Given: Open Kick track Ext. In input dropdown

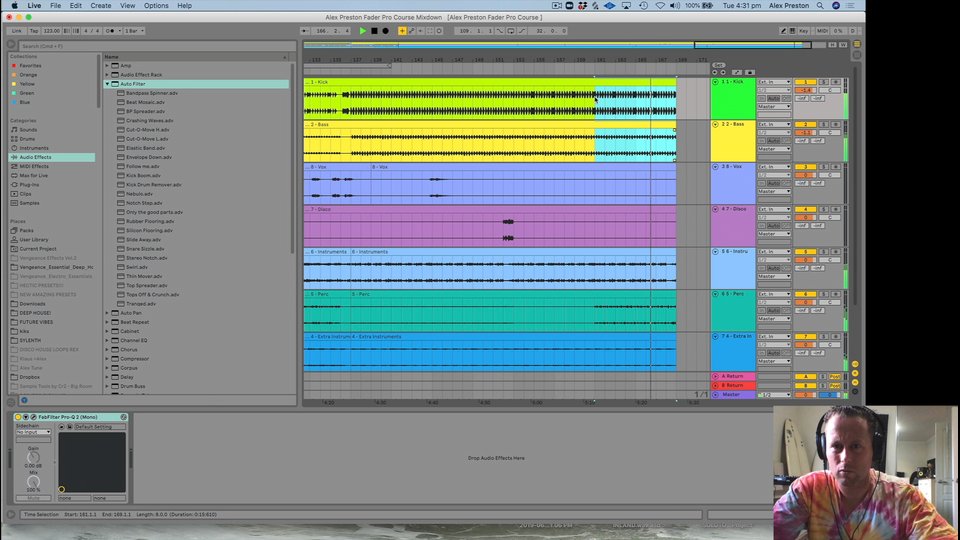Looking at the screenshot, I should (774, 82).
